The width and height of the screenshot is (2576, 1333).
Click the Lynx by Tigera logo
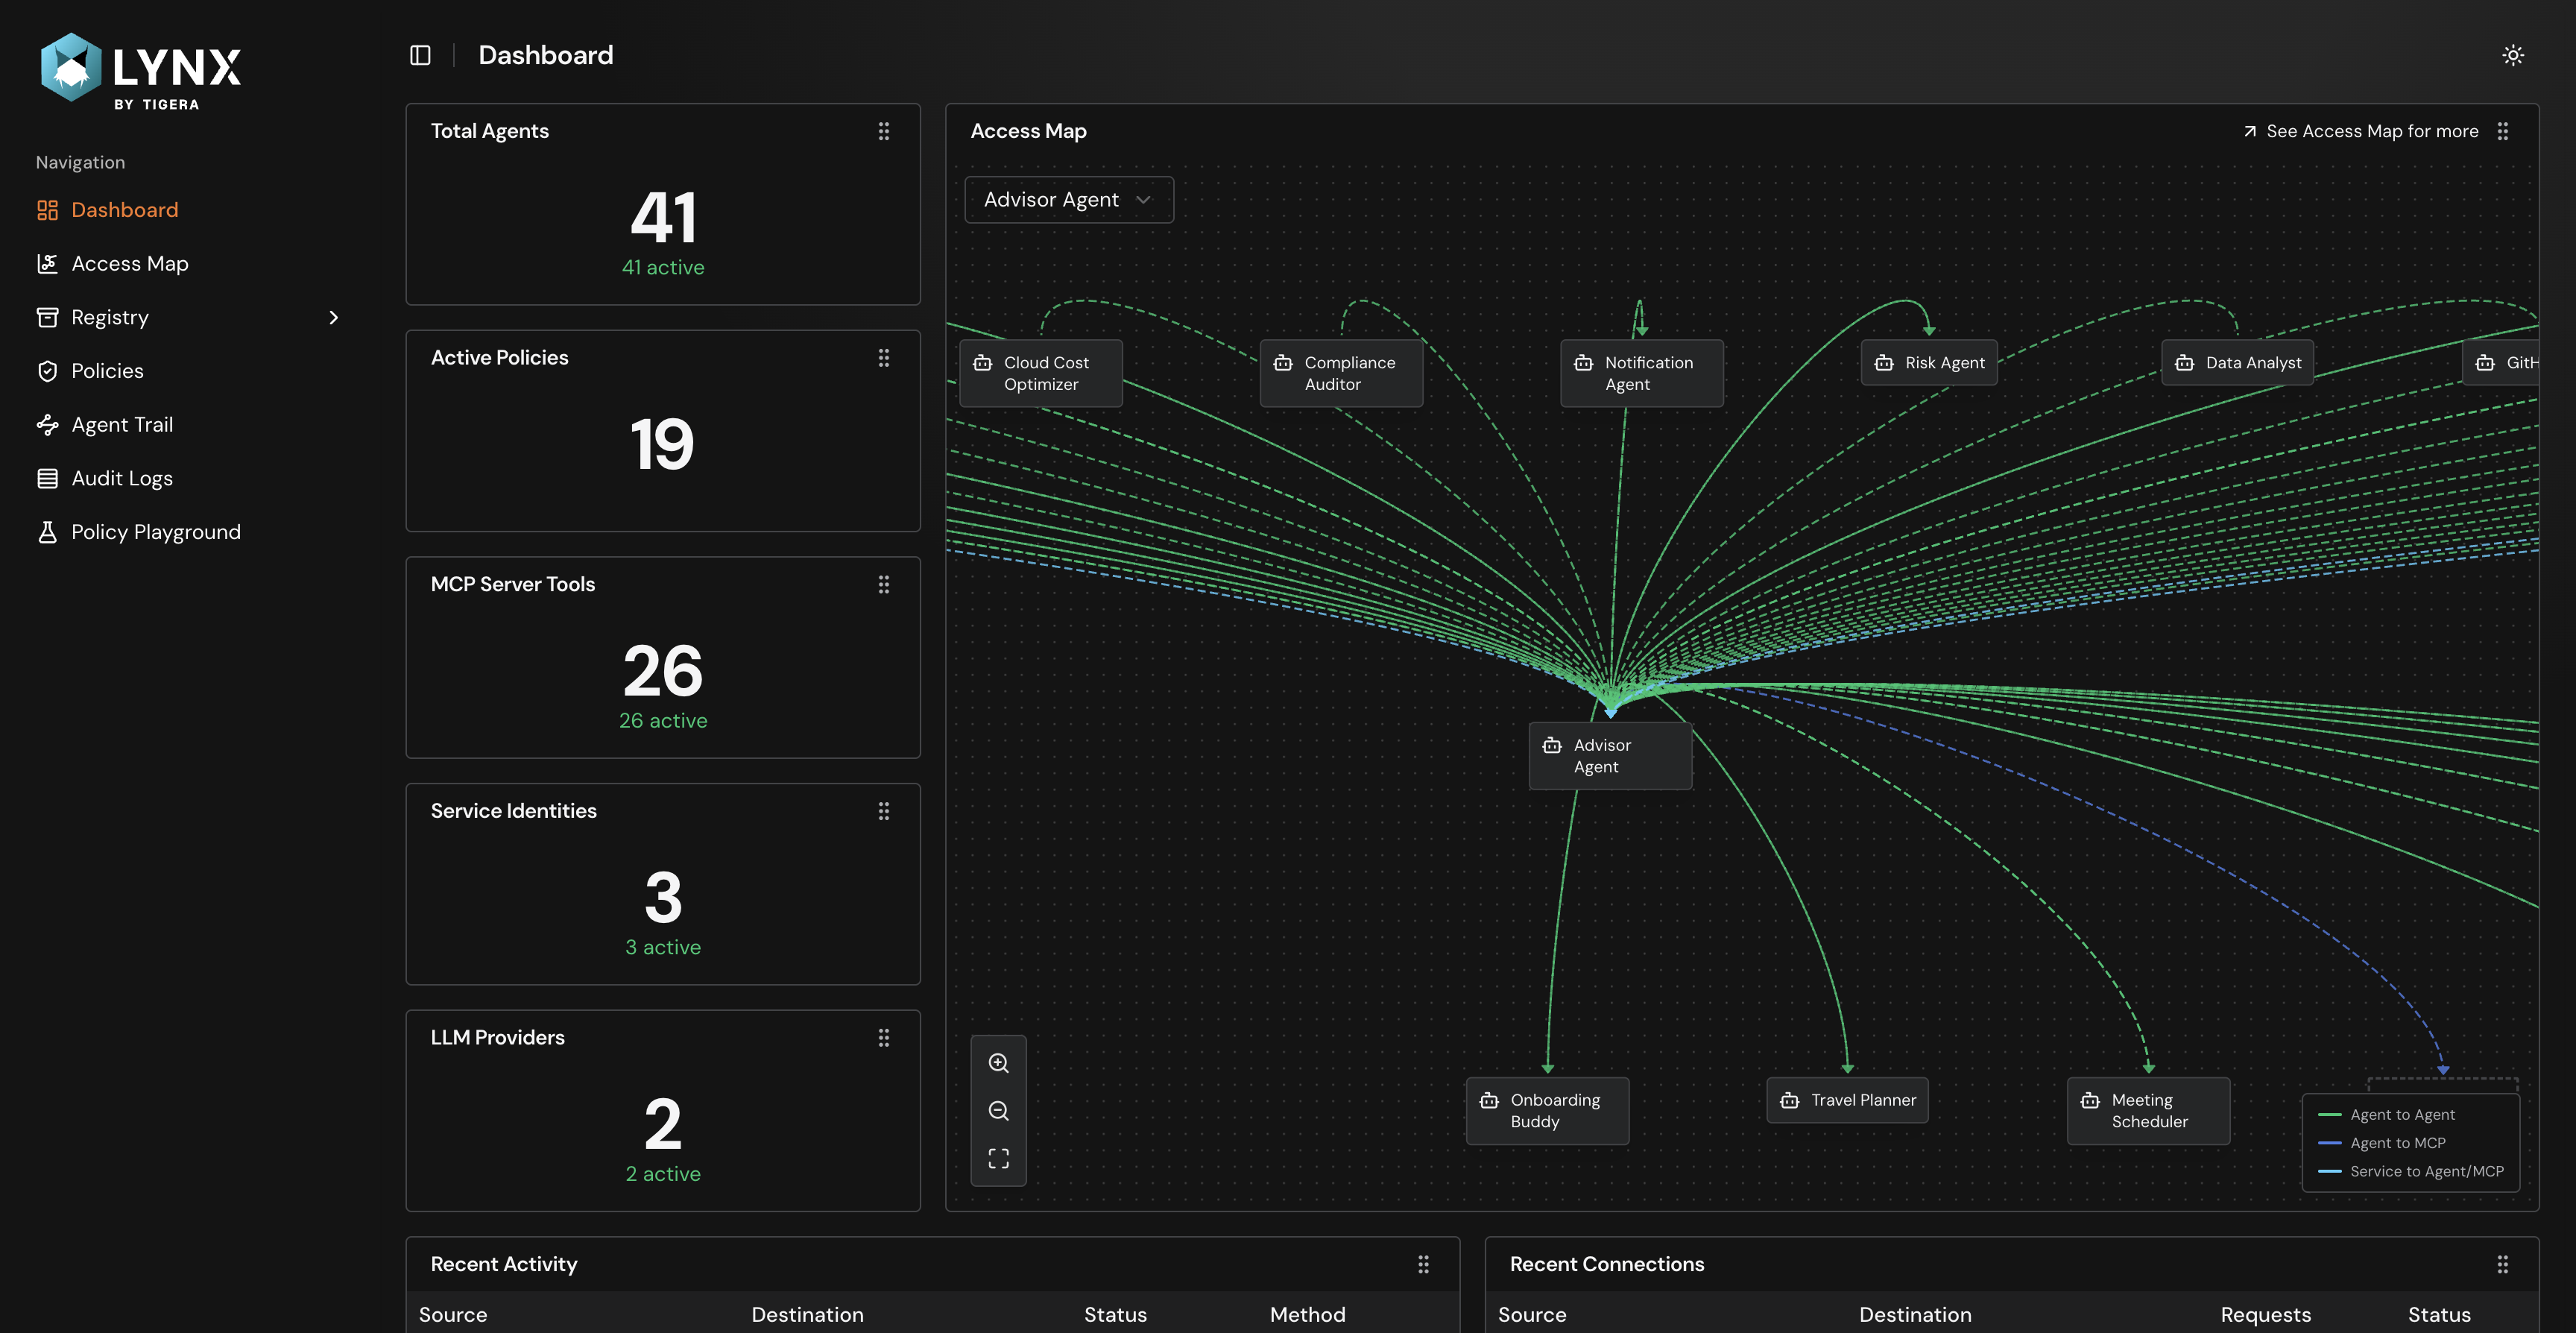(140, 70)
